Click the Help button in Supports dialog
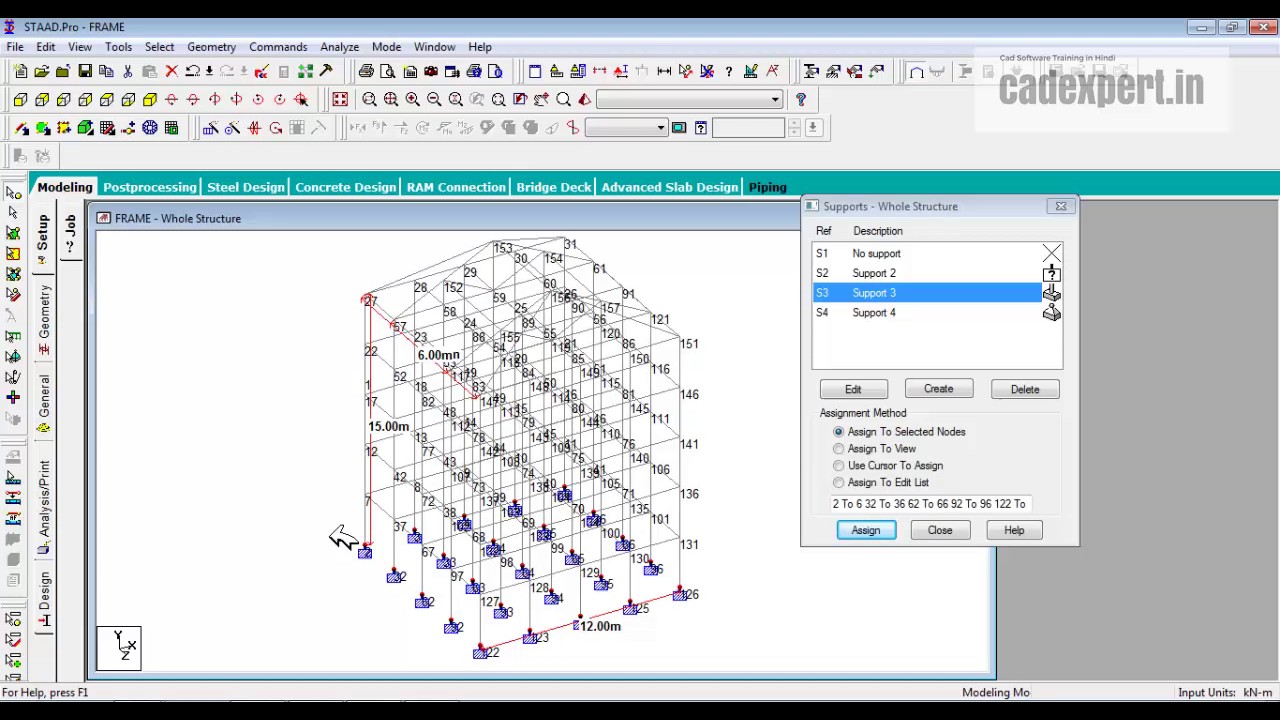This screenshot has width=1280, height=720. pos(1014,530)
